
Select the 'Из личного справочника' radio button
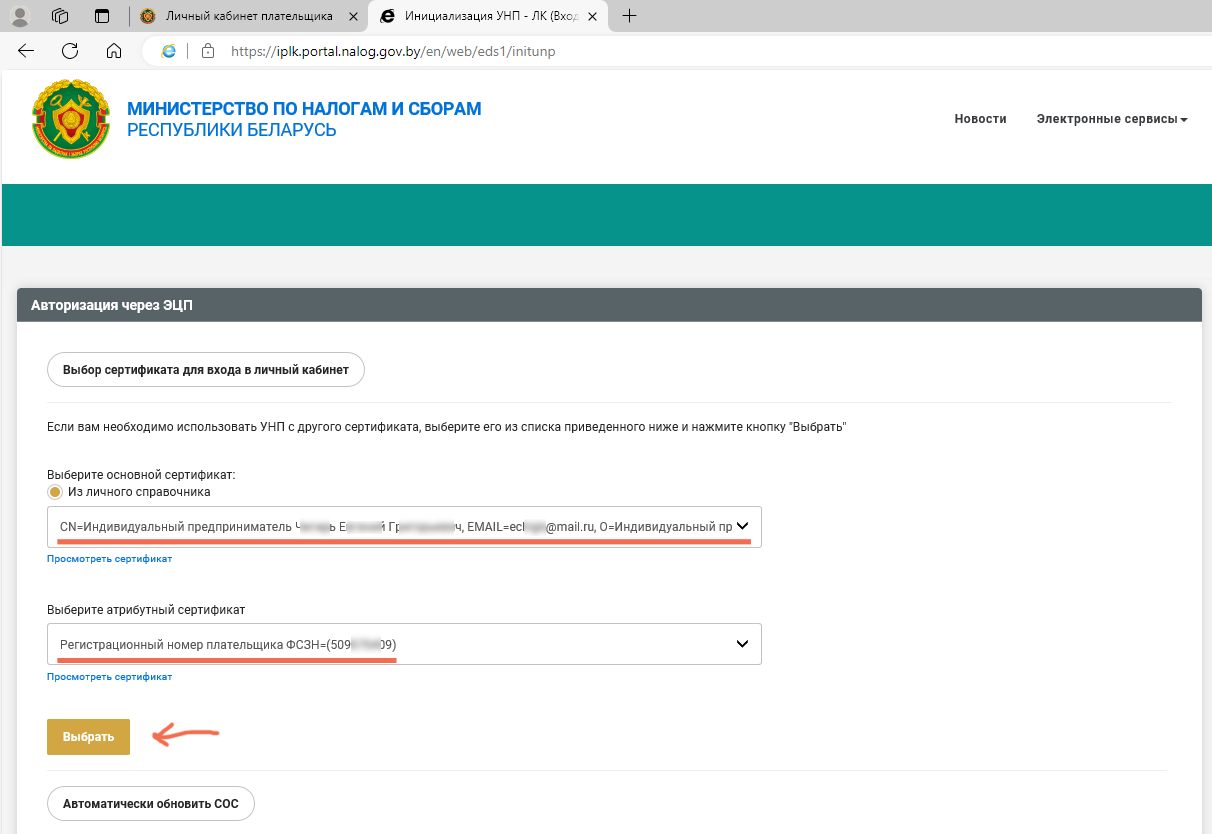(55, 492)
